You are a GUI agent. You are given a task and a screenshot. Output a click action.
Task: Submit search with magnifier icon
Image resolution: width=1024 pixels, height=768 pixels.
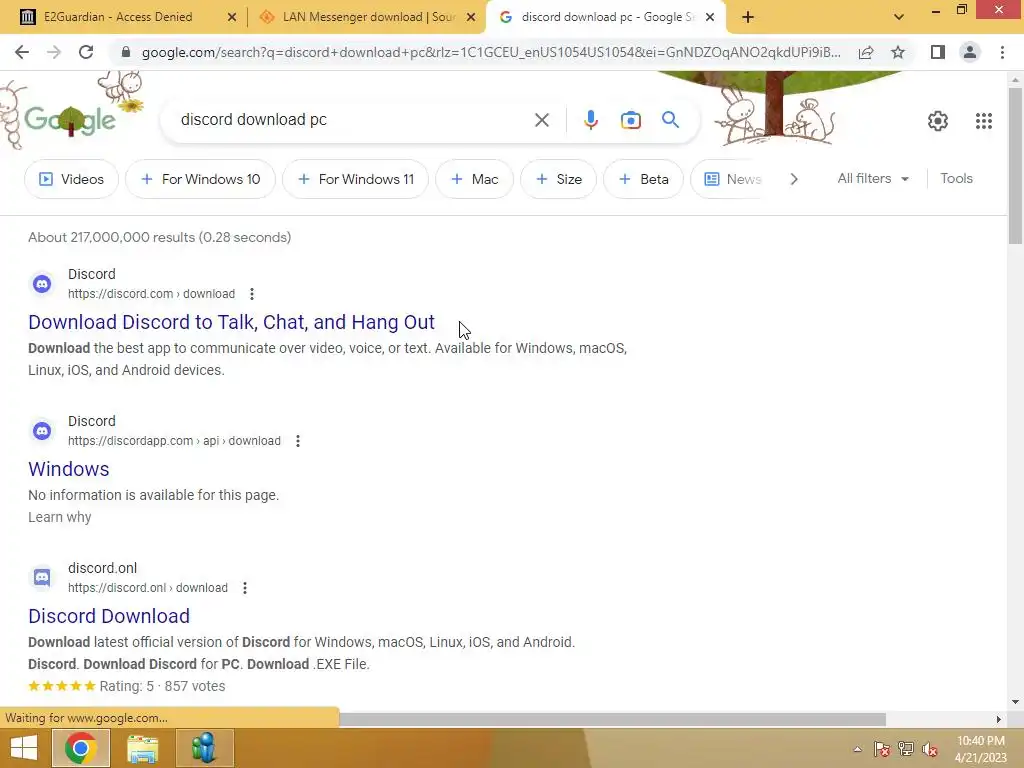[671, 120]
